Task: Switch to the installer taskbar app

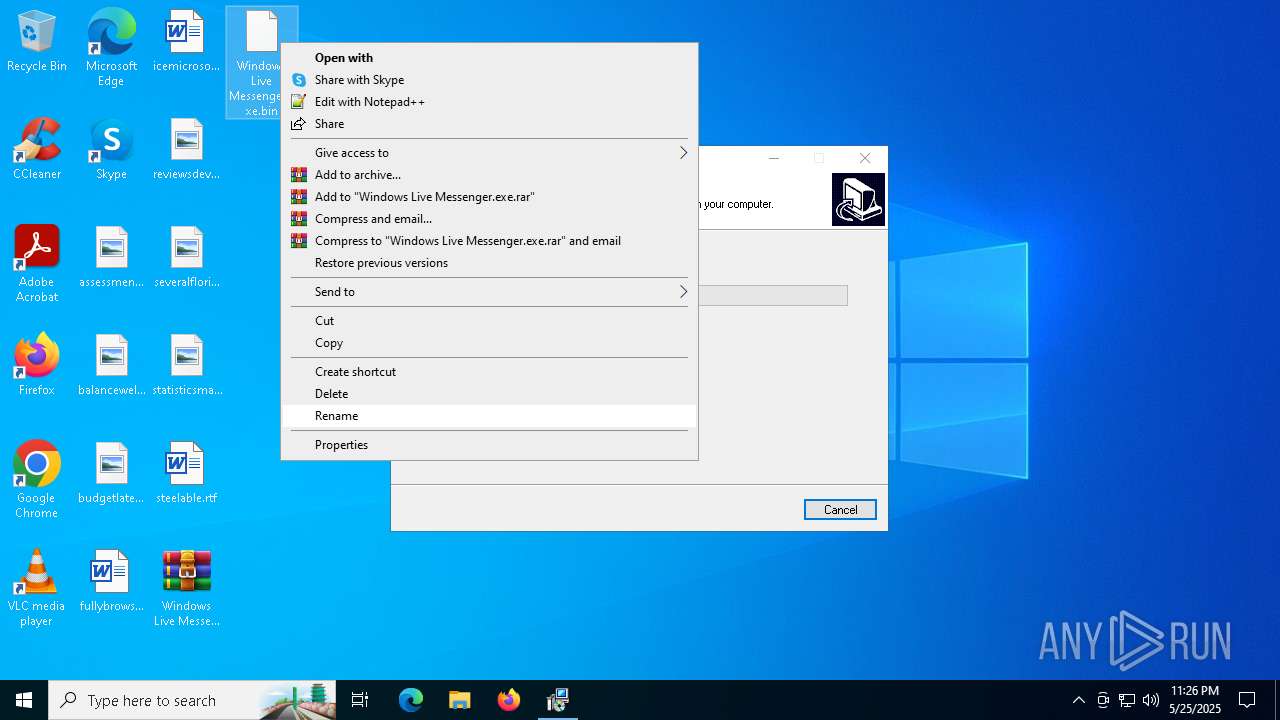Action: [558, 700]
